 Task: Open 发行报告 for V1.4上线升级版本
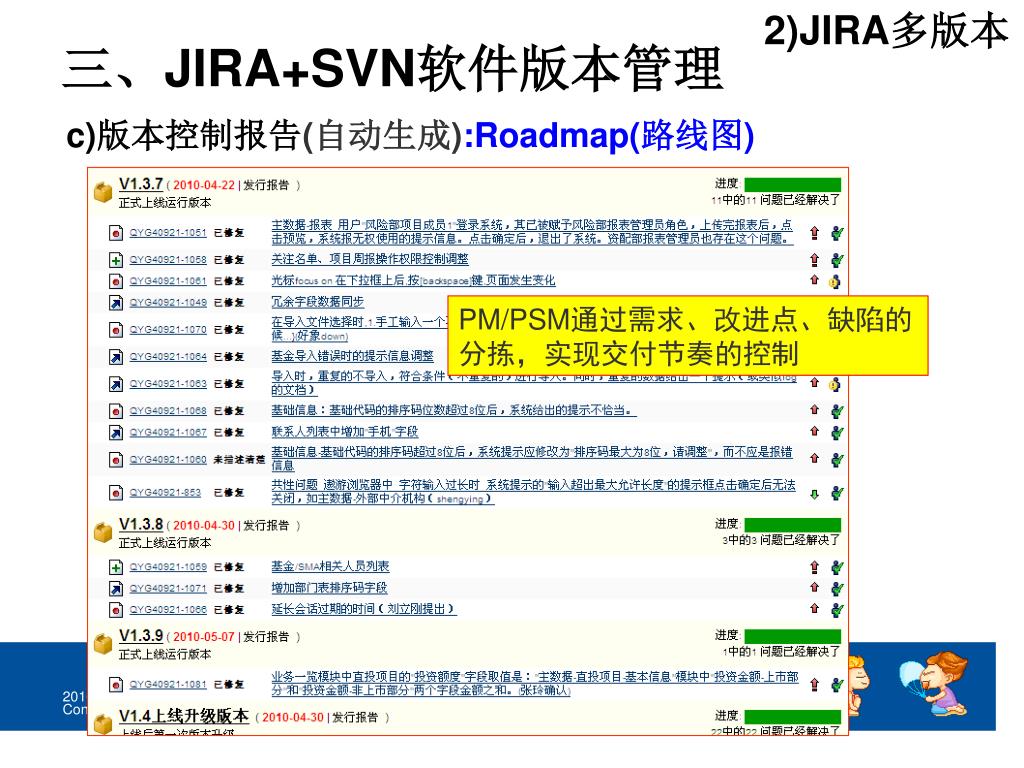[x=355, y=718]
